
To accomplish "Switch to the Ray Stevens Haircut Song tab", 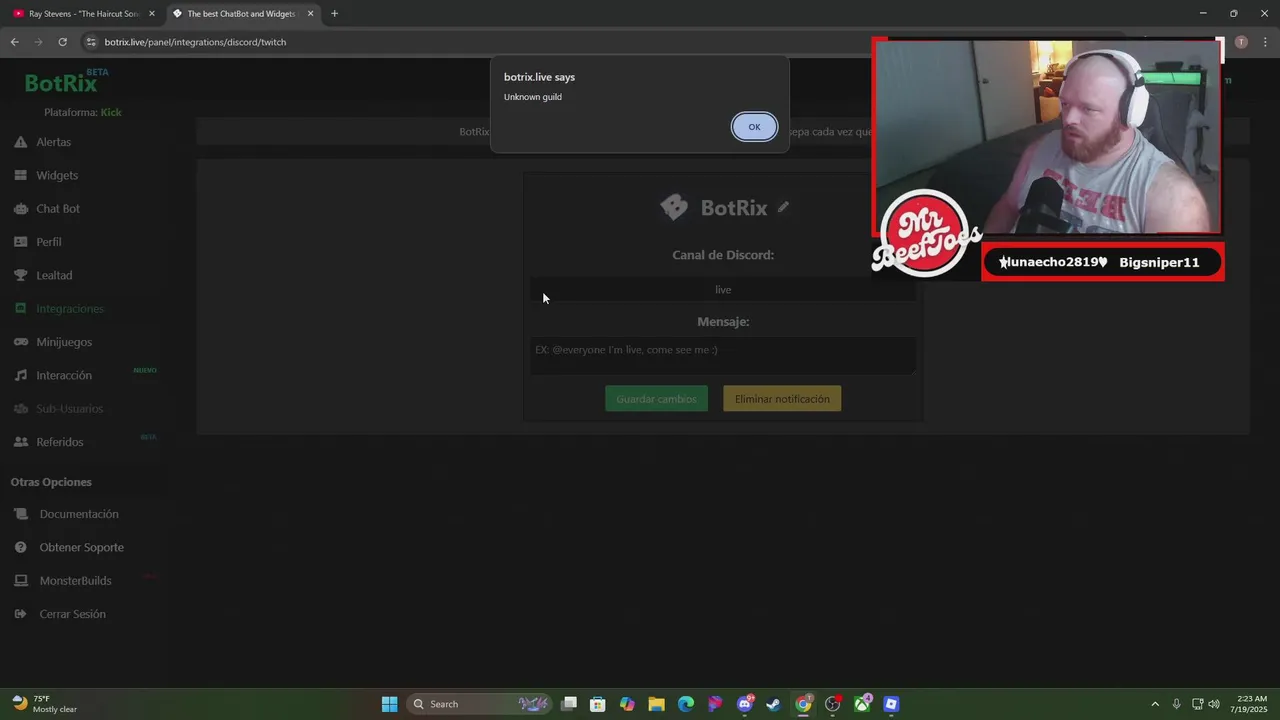I will point(83,14).
